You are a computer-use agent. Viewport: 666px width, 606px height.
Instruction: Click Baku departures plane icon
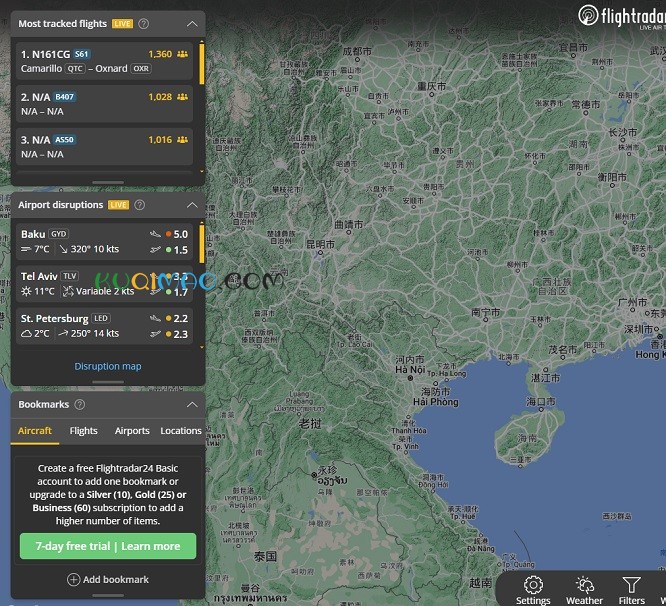point(155,250)
